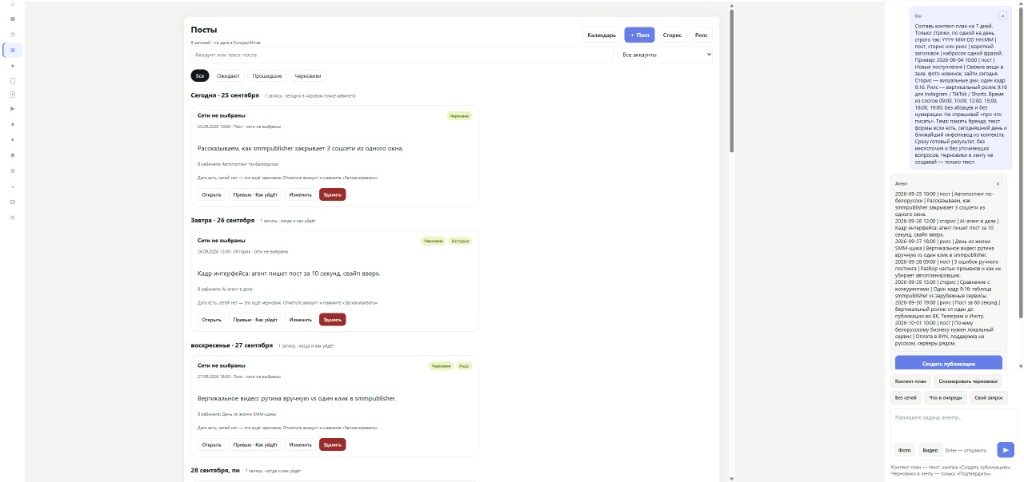
Task: Click the «Рилс» badge on 27 сентября card
Action: point(464,366)
